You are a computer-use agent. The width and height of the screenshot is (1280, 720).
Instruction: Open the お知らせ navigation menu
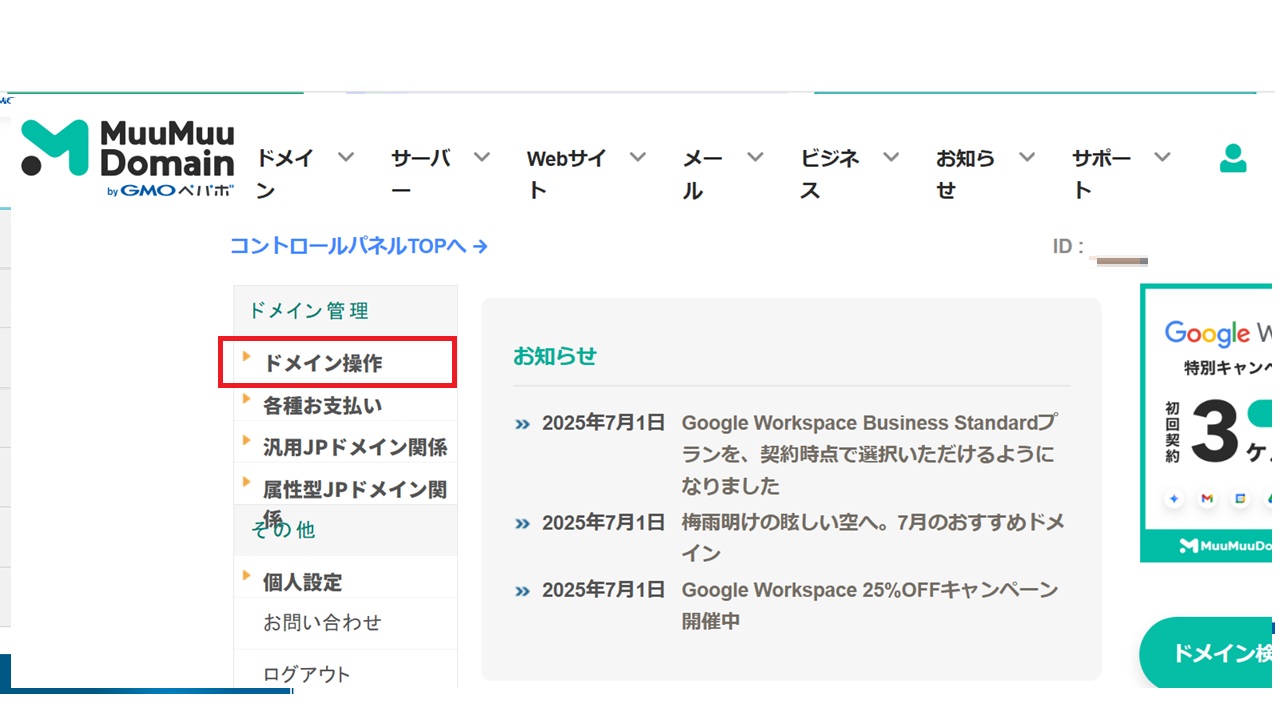pos(966,174)
